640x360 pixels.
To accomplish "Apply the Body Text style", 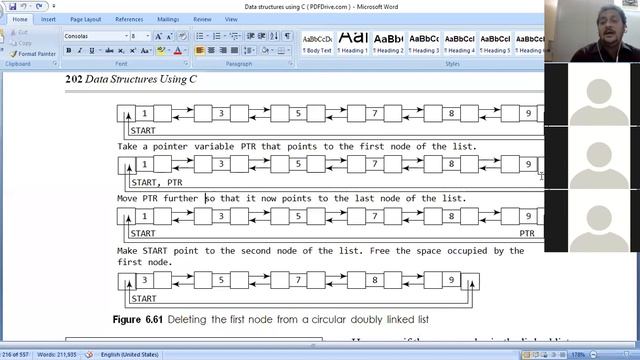I will (x=317, y=44).
